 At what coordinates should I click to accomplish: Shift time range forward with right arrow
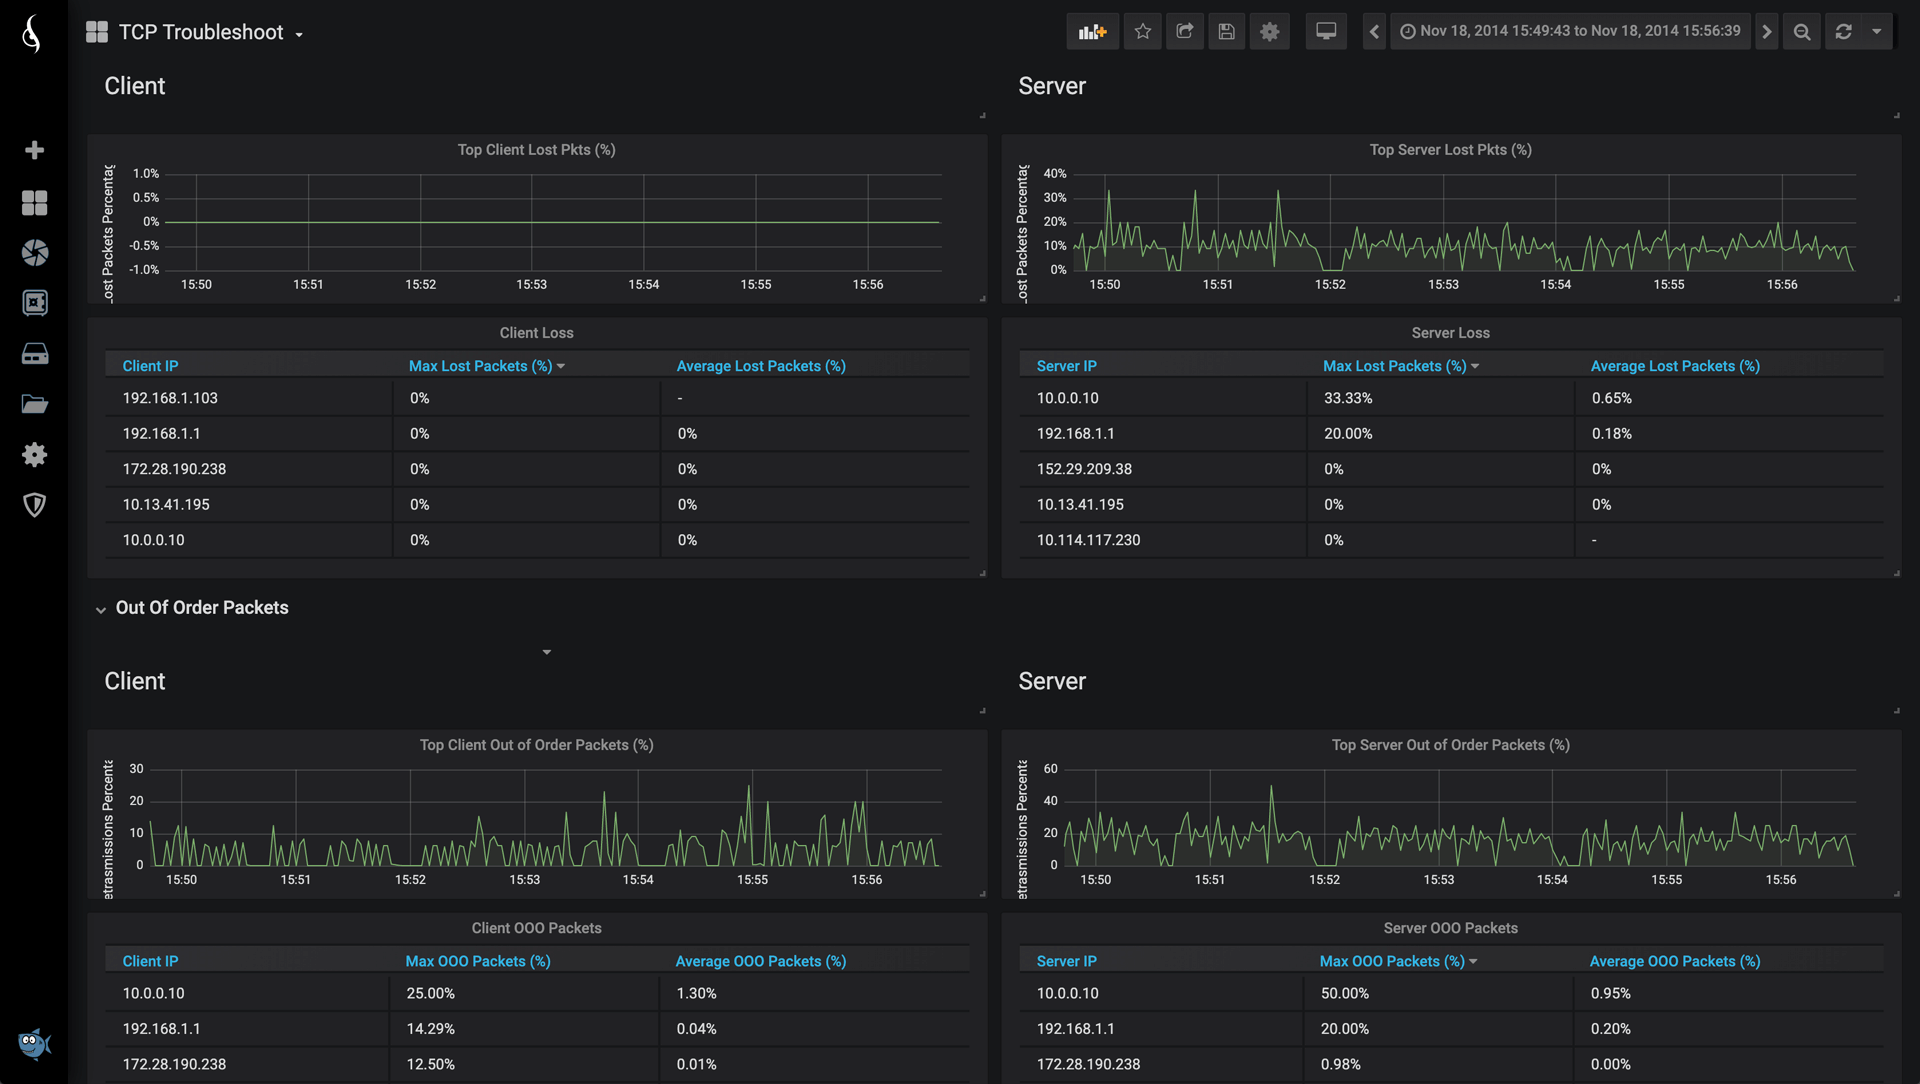tap(1767, 32)
